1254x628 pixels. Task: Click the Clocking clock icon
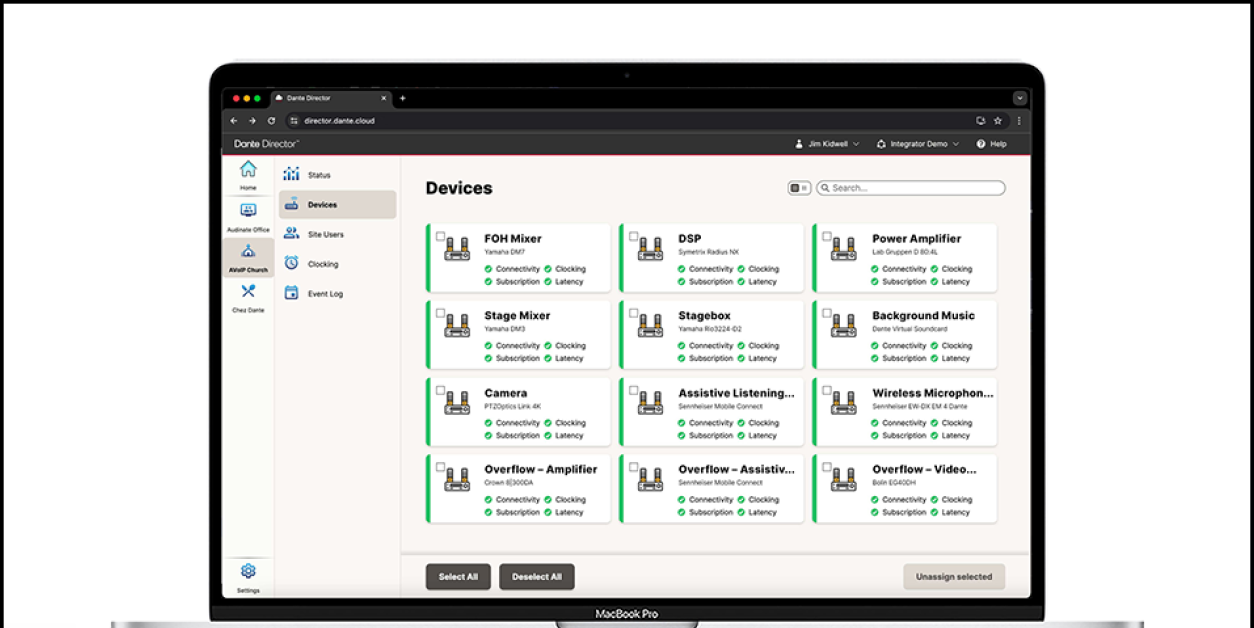coord(291,264)
